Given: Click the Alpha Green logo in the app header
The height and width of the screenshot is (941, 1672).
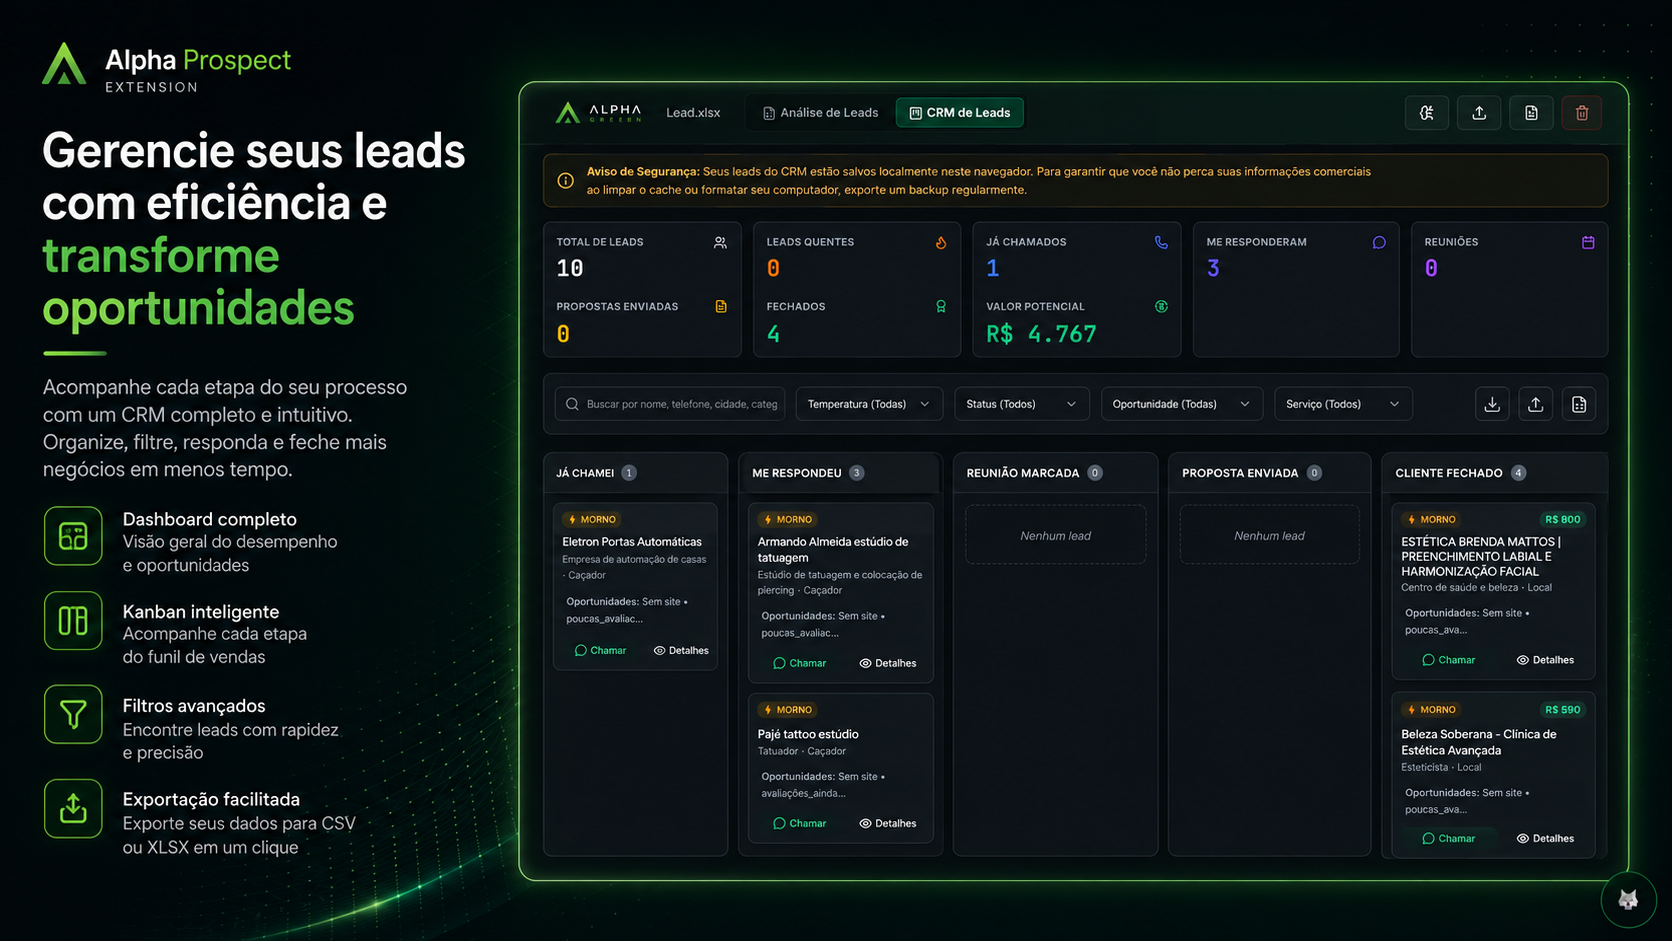Looking at the screenshot, I should [x=598, y=112].
